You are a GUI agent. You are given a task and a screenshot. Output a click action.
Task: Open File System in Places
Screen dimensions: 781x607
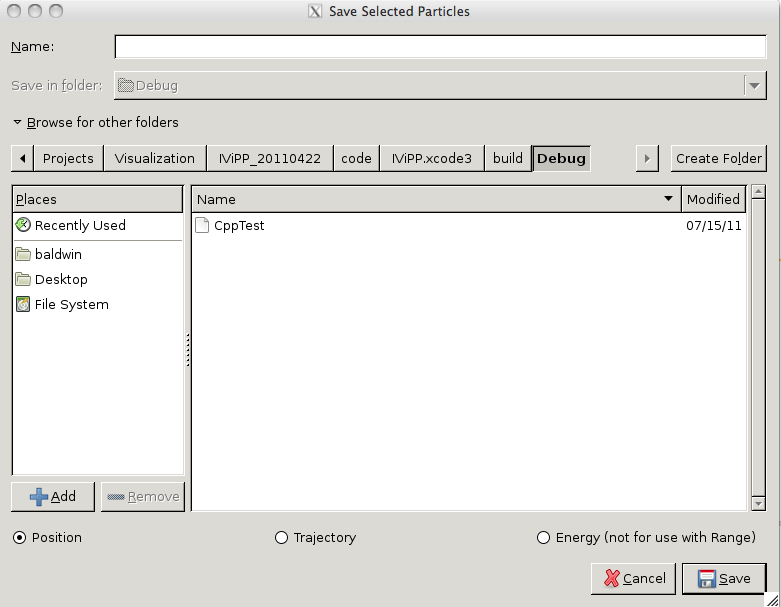(98, 304)
